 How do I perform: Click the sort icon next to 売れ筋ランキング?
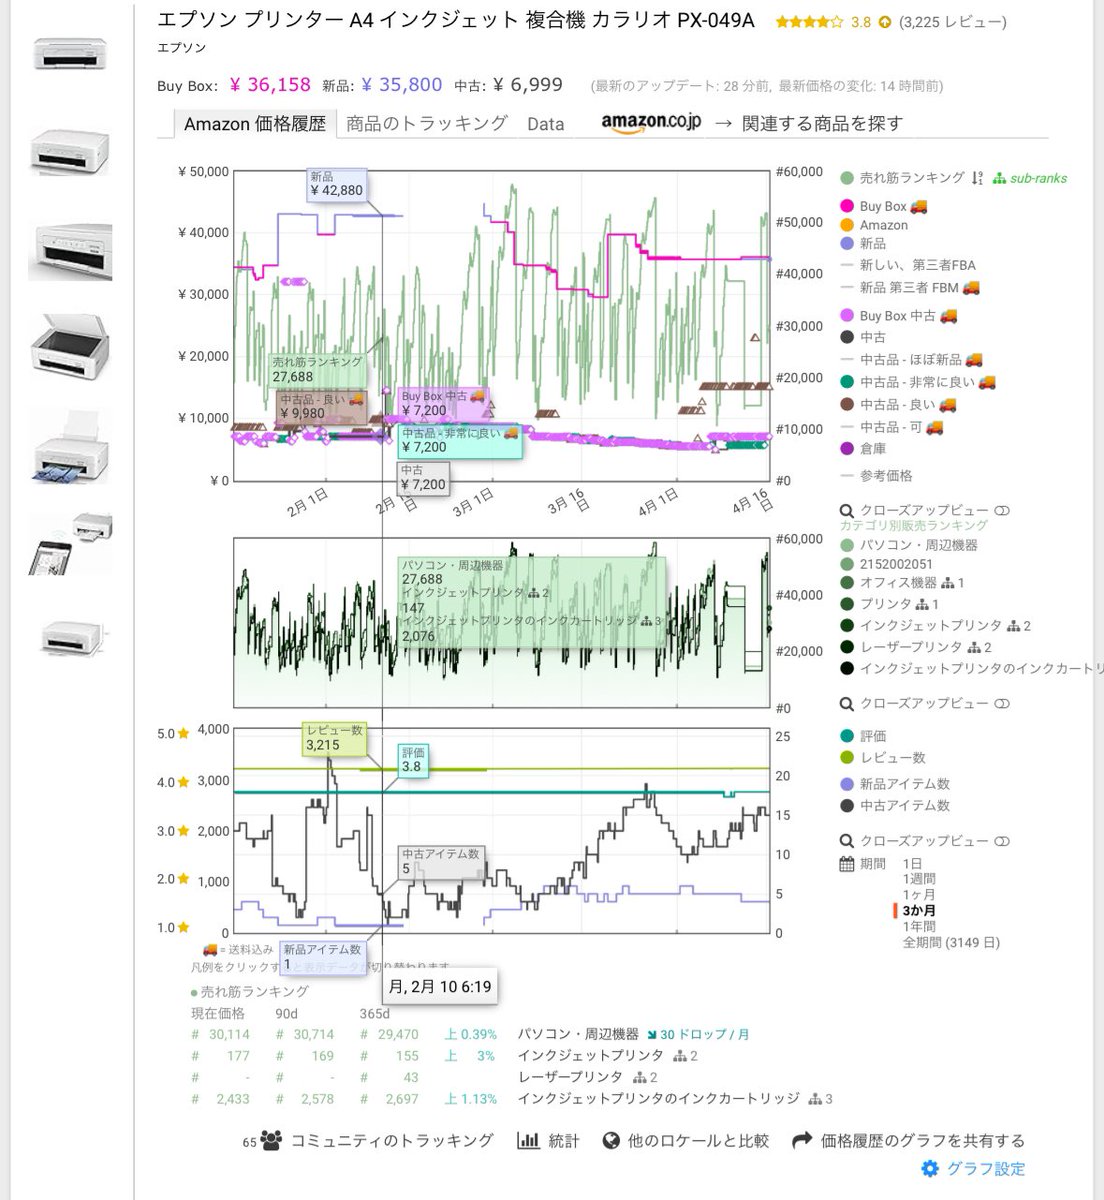click(x=977, y=178)
